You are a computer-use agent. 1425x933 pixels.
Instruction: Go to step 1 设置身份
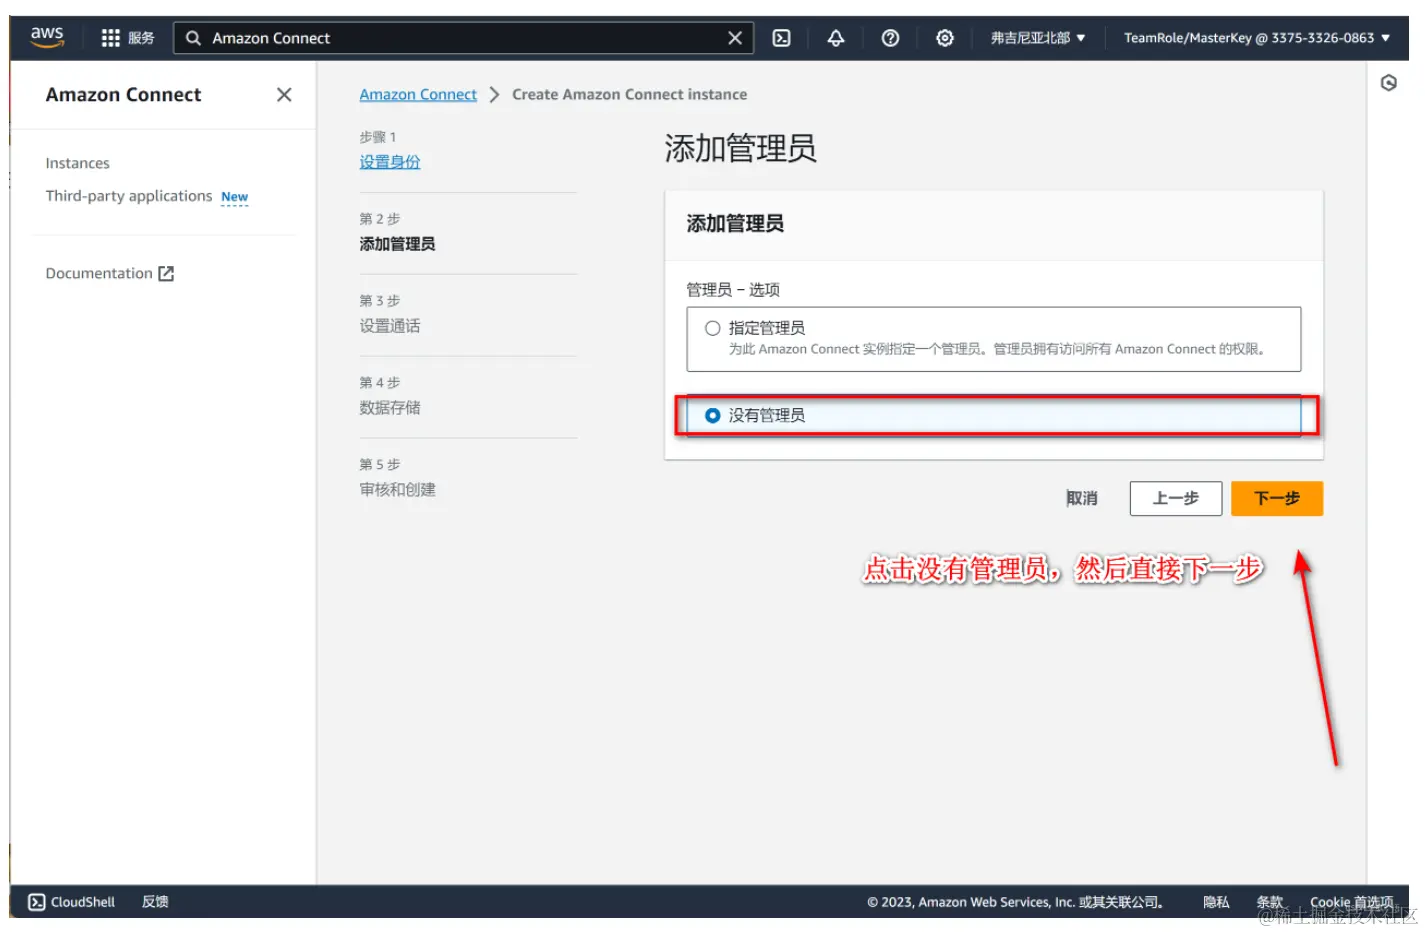click(x=390, y=162)
